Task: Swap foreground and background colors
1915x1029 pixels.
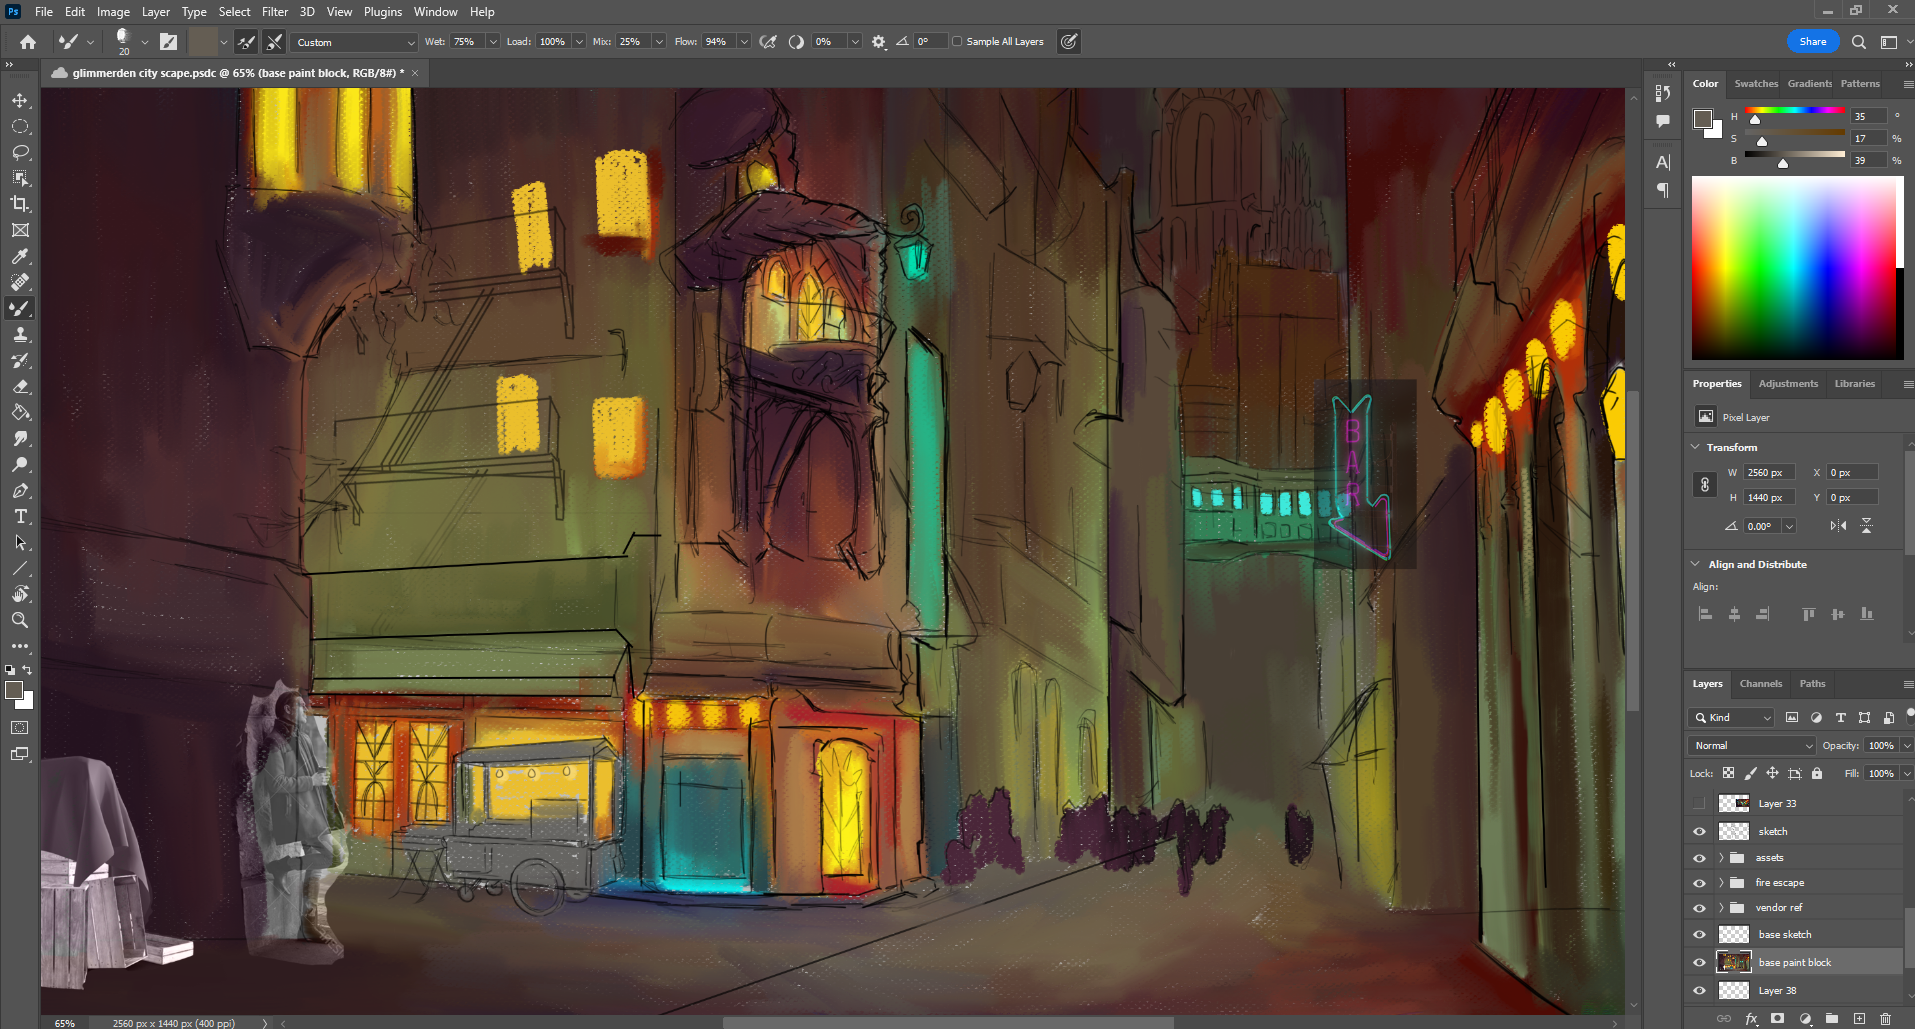Action: click(x=28, y=670)
